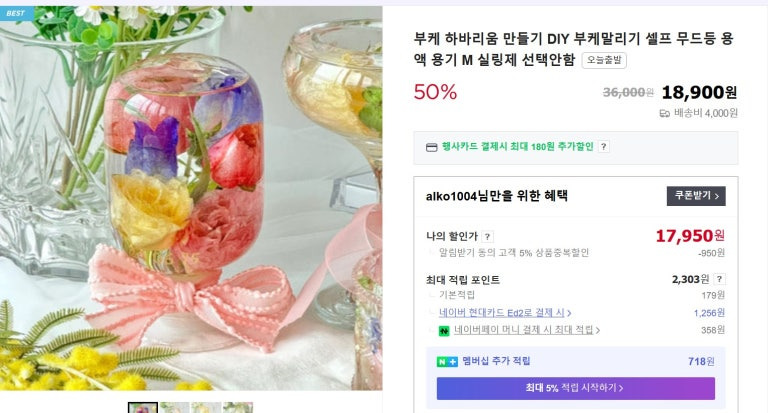Select the second product thumbnail
773x413 pixels.
175,408
